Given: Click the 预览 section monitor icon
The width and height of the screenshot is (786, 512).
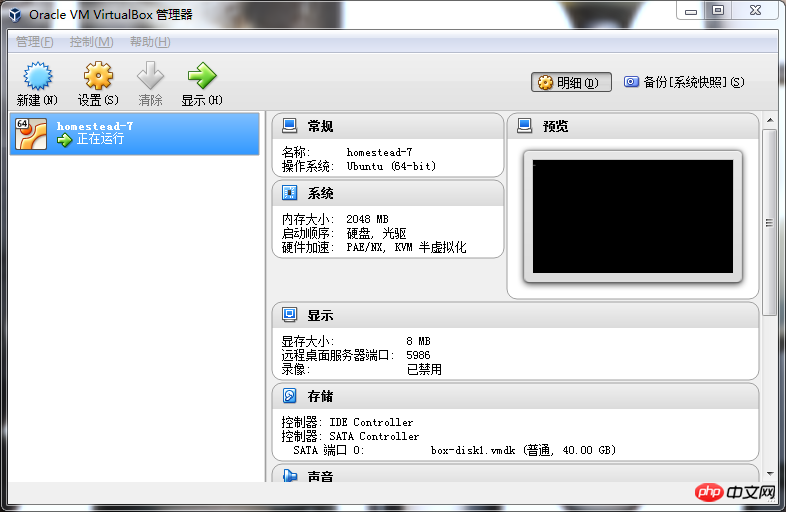Looking at the screenshot, I should [524, 126].
